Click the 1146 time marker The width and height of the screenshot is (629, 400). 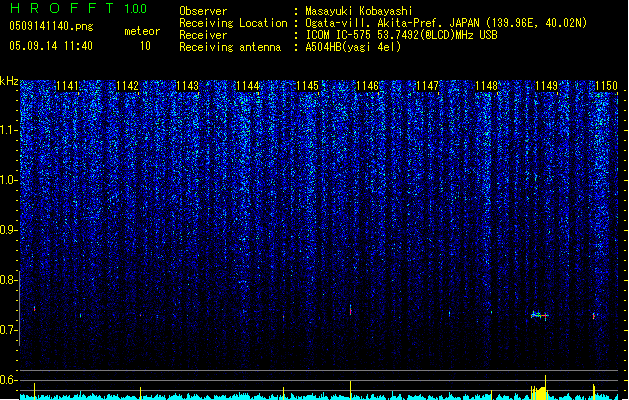coord(367,86)
